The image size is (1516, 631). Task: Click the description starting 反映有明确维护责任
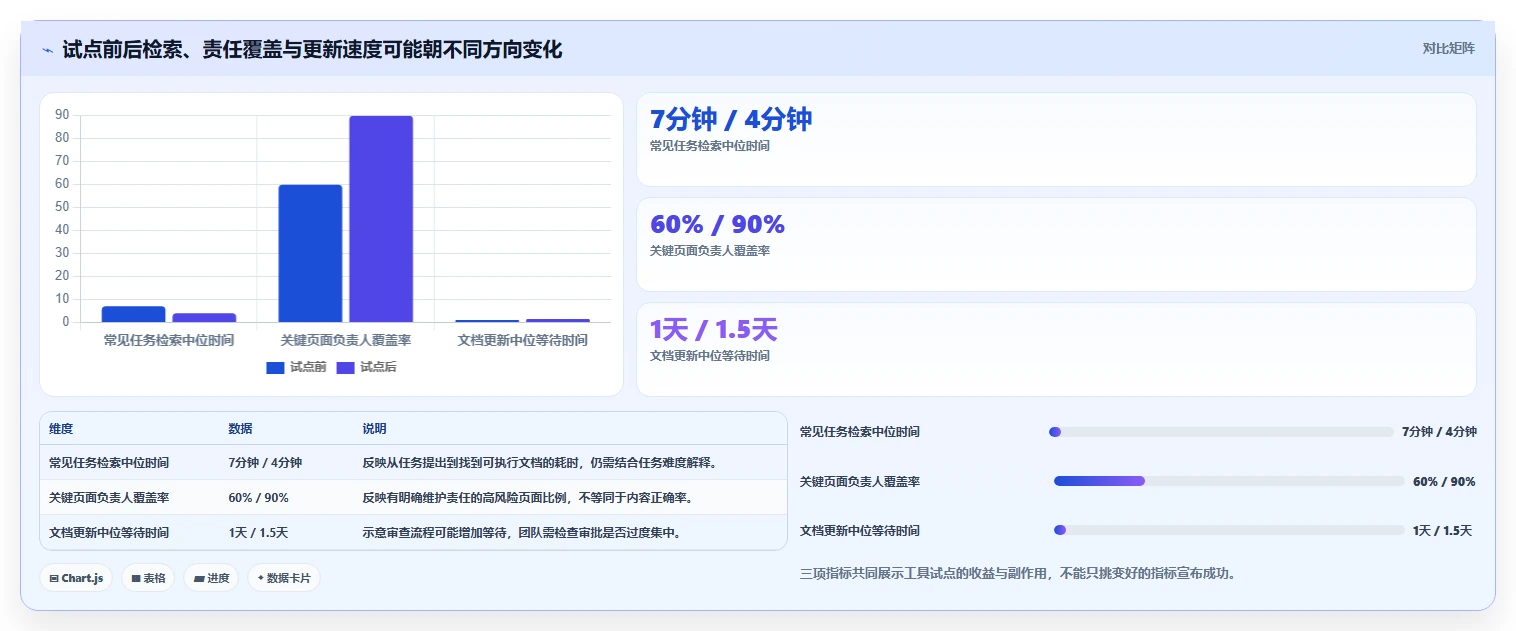pos(528,498)
